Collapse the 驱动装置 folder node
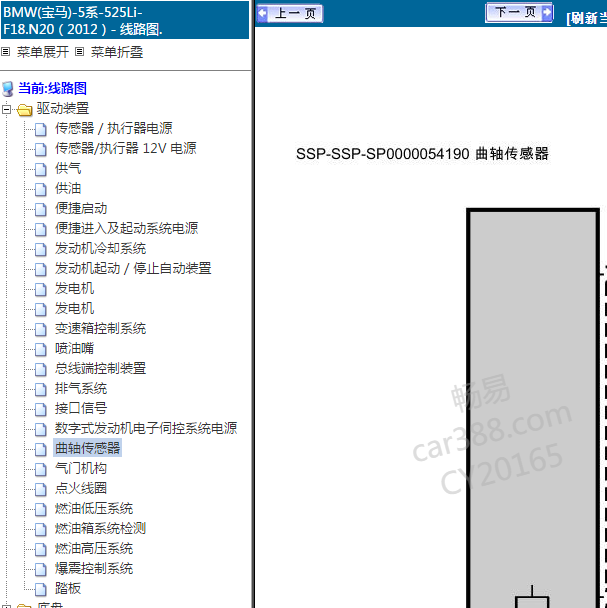Image resolution: width=607 pixels, height=608 pixels. [x=6, y=109]
